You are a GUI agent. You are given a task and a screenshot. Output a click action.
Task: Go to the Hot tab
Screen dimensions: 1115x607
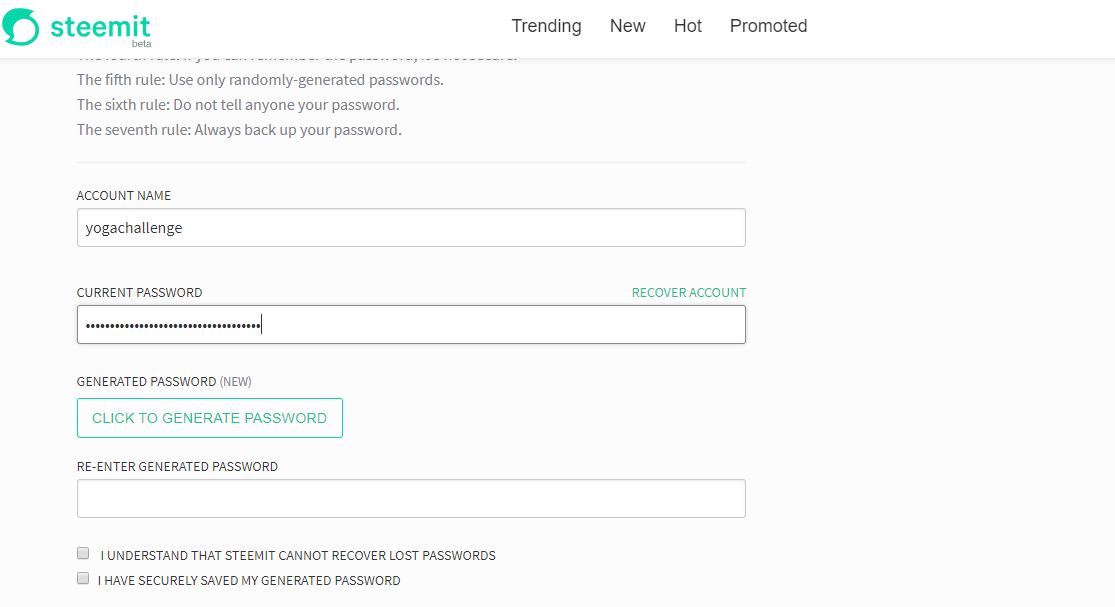688,26
